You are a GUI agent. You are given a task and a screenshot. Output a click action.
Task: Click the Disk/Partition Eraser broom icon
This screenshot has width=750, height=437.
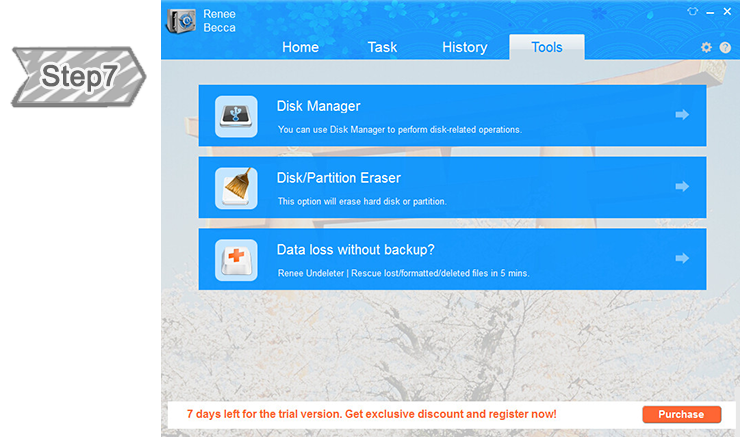click(236, 187)
